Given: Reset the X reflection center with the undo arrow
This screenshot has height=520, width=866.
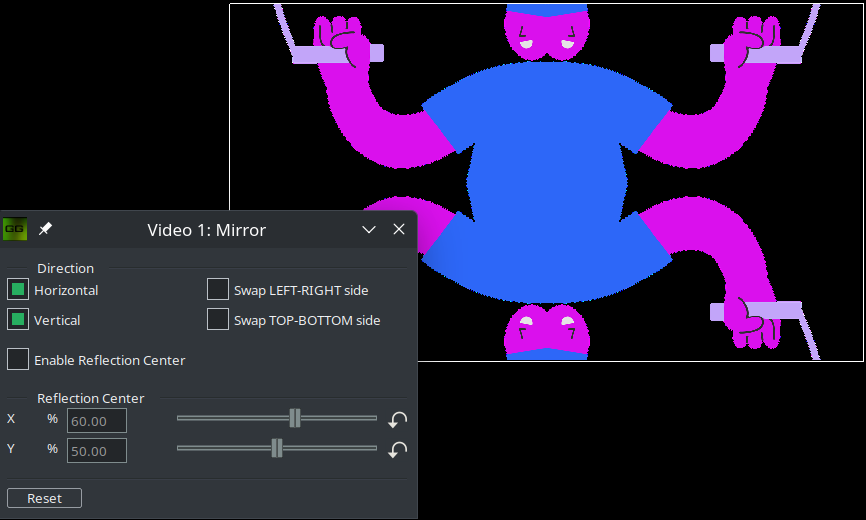Looking at the screenshot, I should pos(398,420).
